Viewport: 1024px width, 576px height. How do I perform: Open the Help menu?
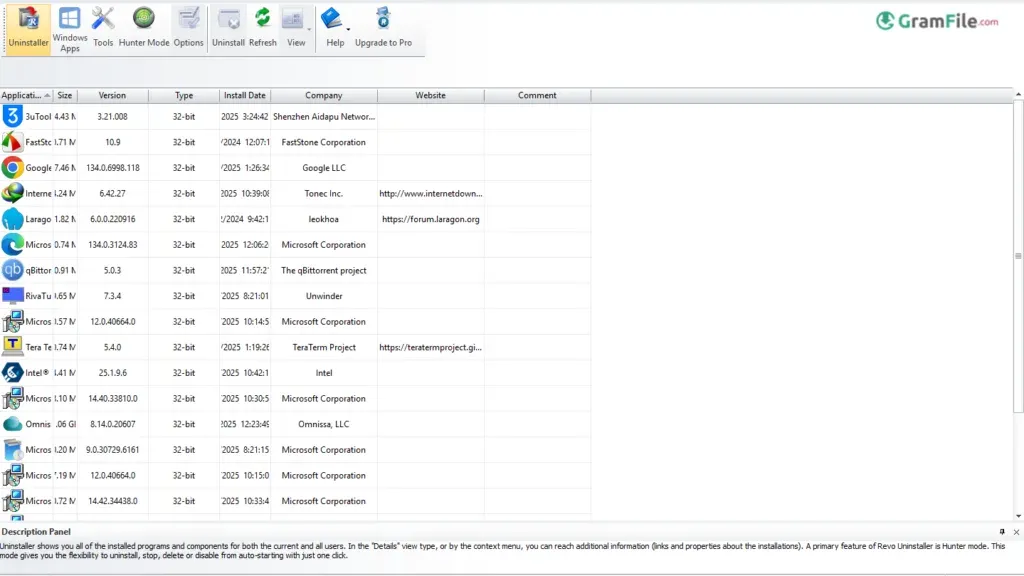(335, 29)
